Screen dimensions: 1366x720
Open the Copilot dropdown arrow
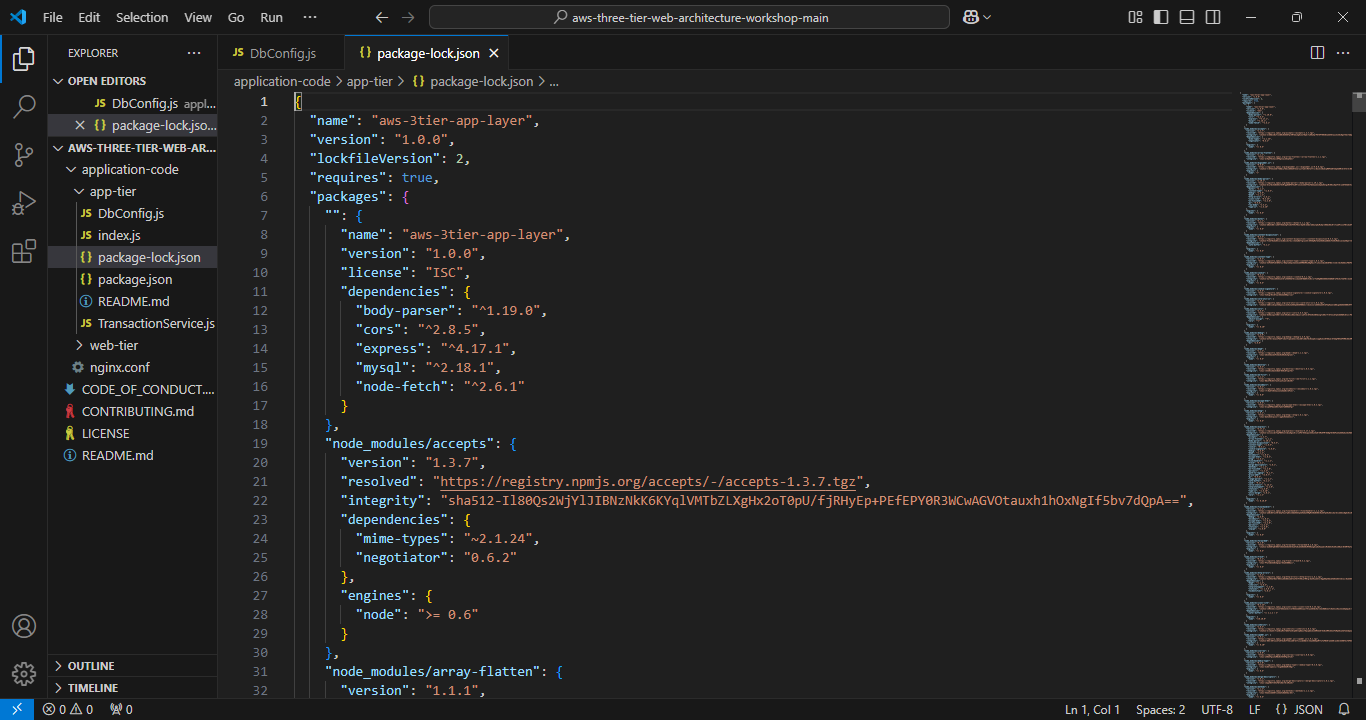(988, 17)
